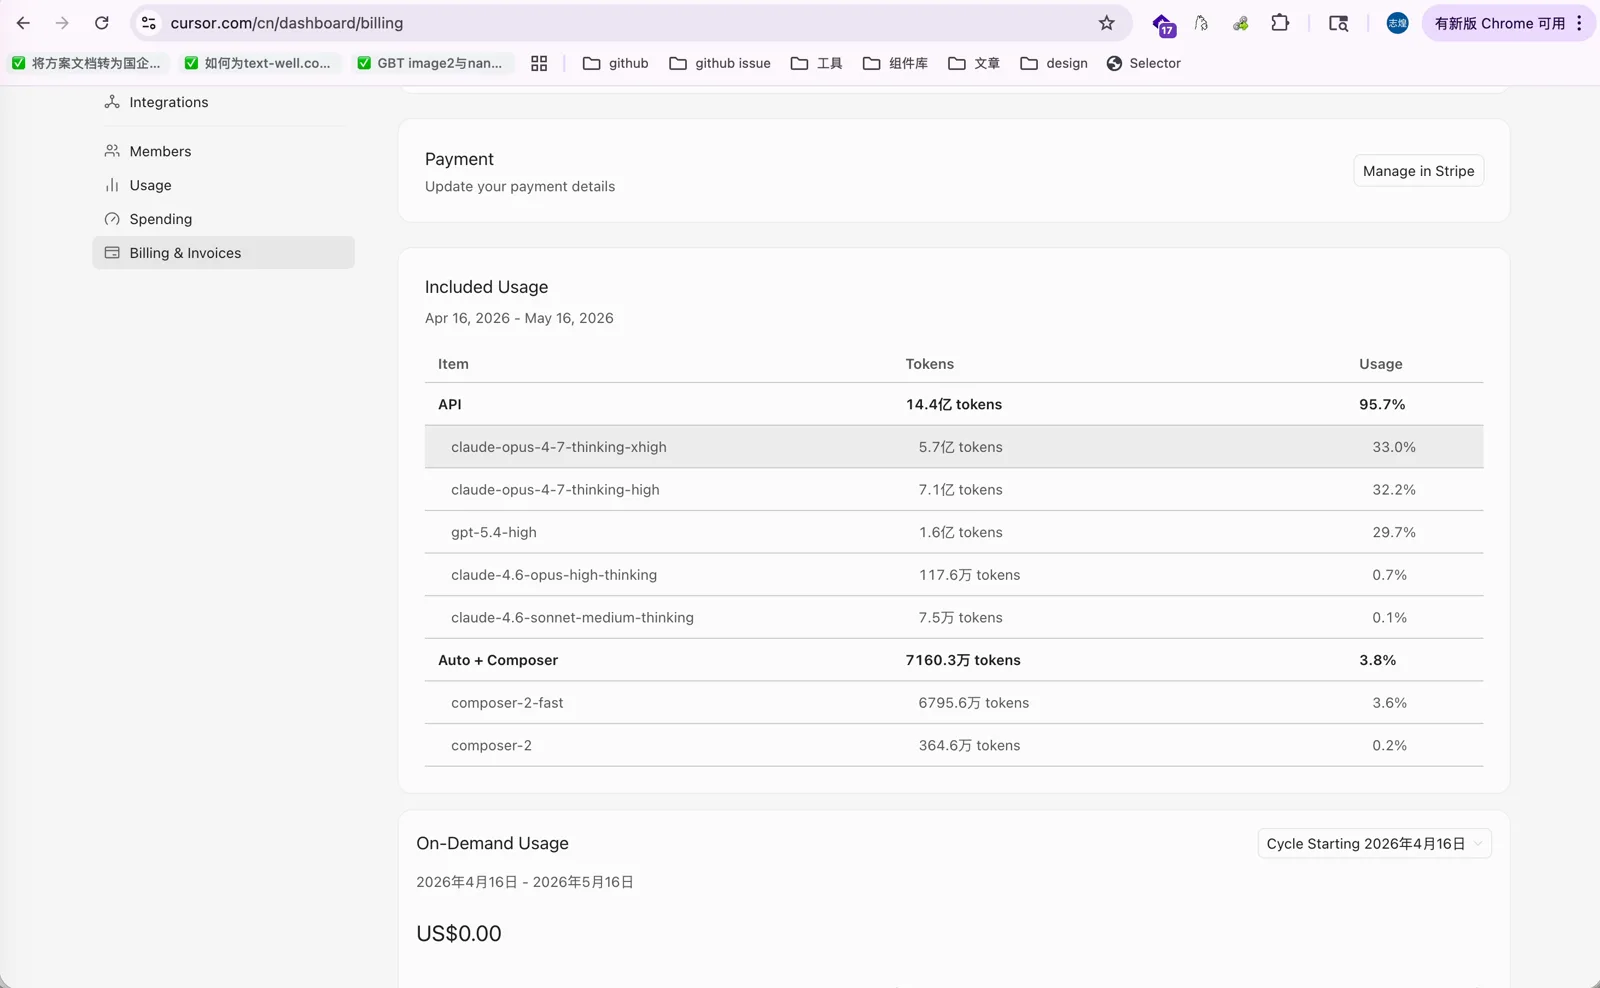1600x988 pixels.
Task: Open the GBT image2与nan bookmark
Action: [x=430, y=63]
